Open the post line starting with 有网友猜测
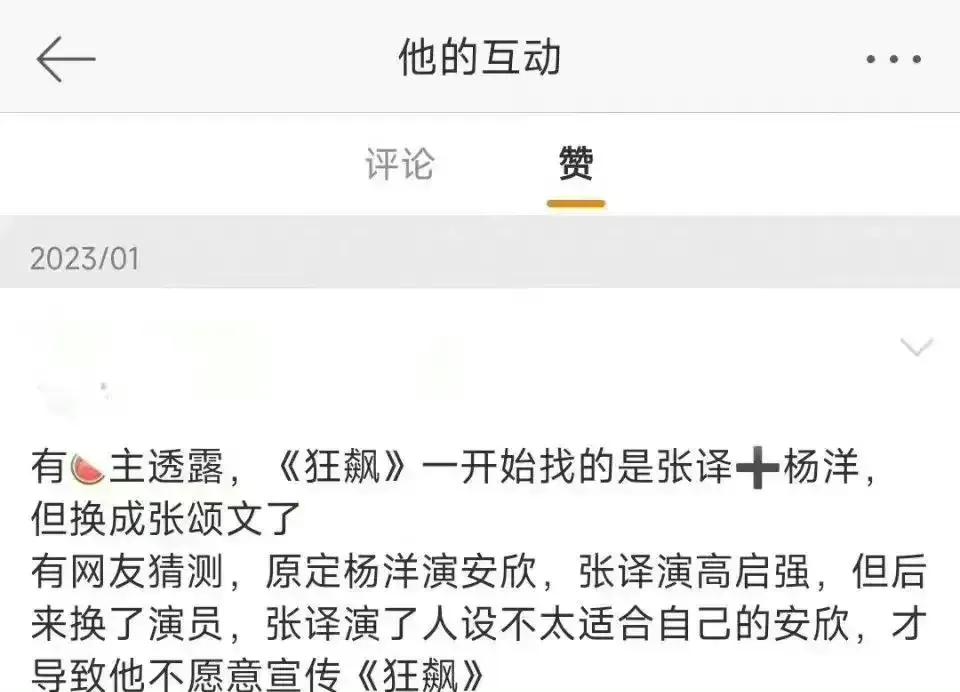Image resolution: width=960 pixels, height=692 pixels. pos(480,572)
